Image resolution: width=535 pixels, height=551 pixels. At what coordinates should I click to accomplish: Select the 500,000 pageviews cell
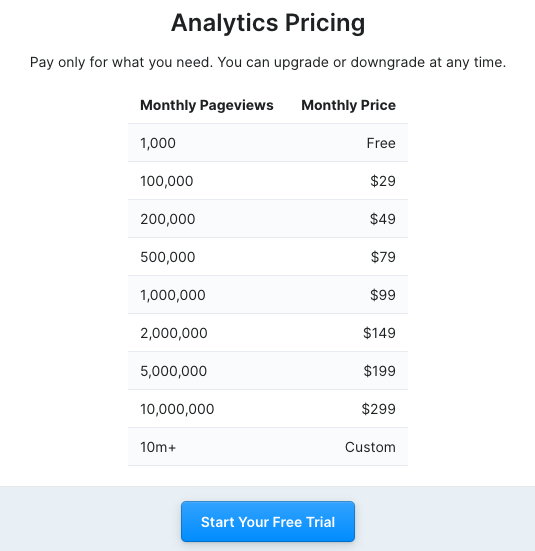pos(207,257)
